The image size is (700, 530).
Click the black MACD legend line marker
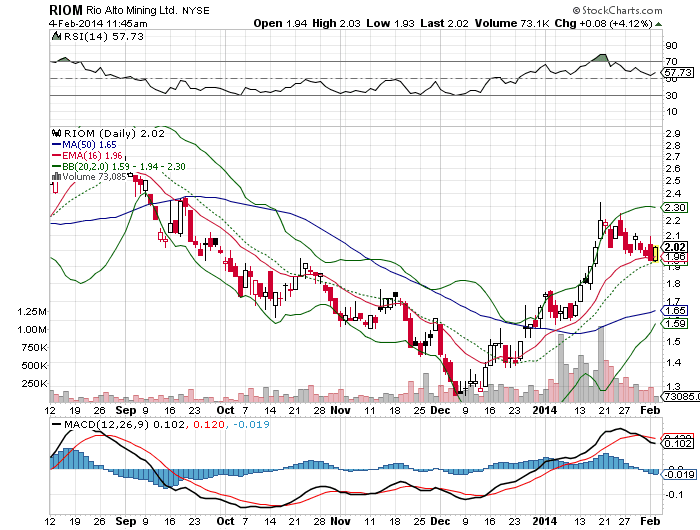point(57,424)
